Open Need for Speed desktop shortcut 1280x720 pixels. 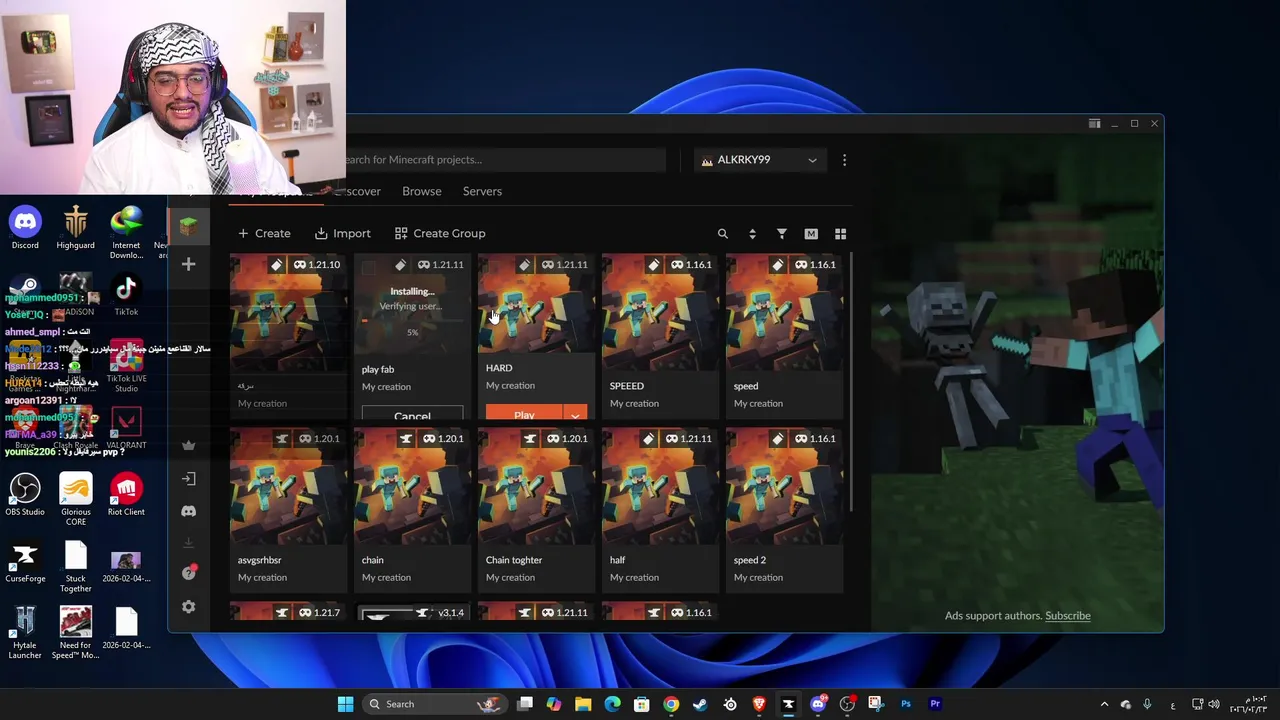coord(75,633)
